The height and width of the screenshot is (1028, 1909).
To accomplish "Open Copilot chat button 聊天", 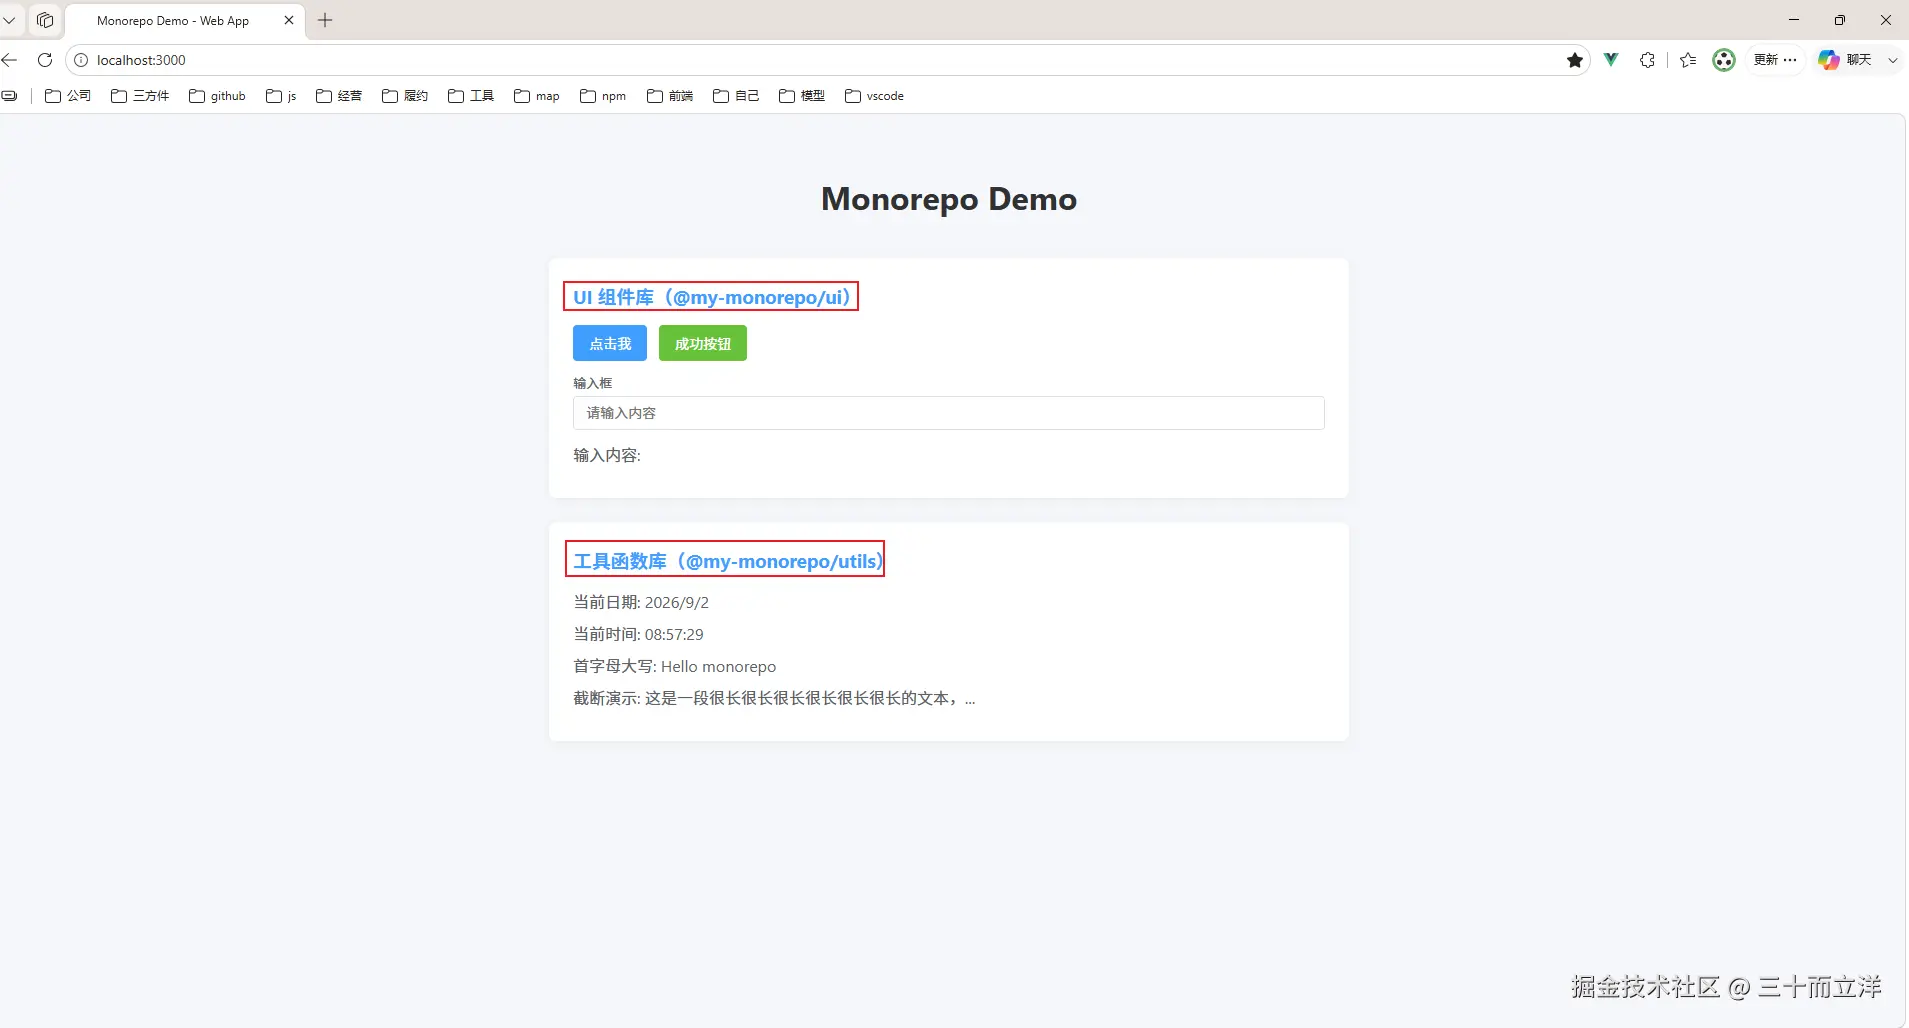I will click(x=1845, y=60).
